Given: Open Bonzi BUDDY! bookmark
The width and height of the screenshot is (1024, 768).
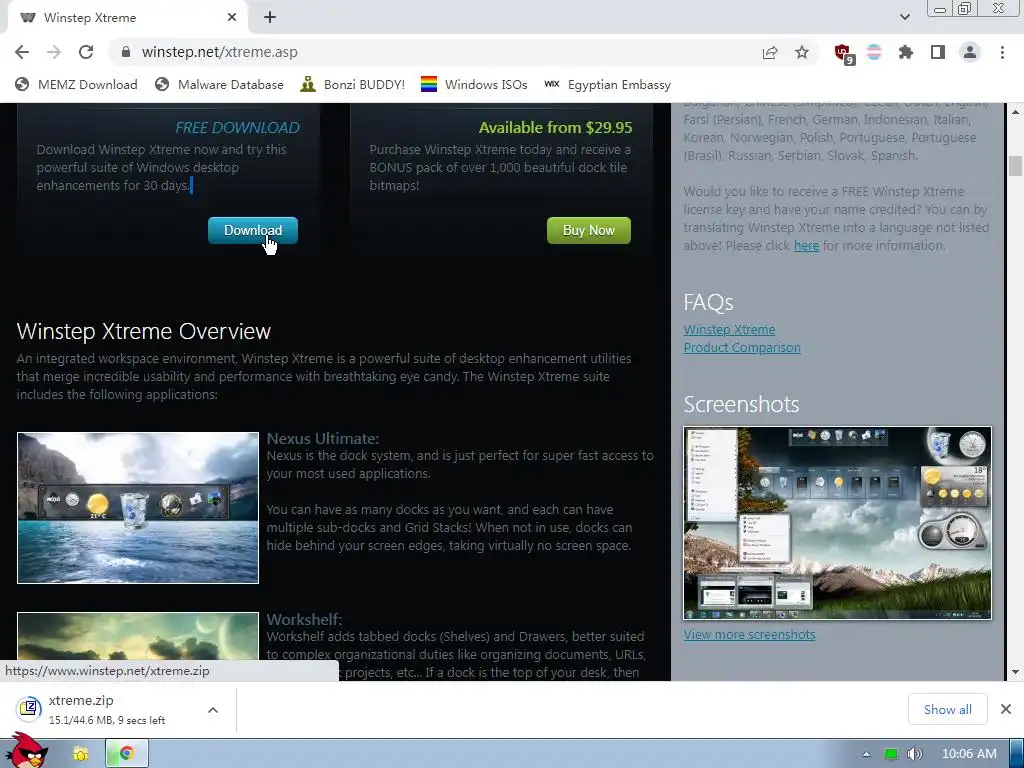Looking at the screenshot, I should pyautogui.click(x=353, y=84).
